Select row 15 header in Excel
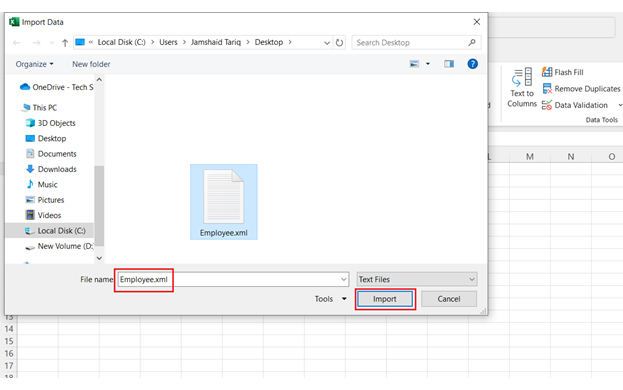 (x=9, y=341)
